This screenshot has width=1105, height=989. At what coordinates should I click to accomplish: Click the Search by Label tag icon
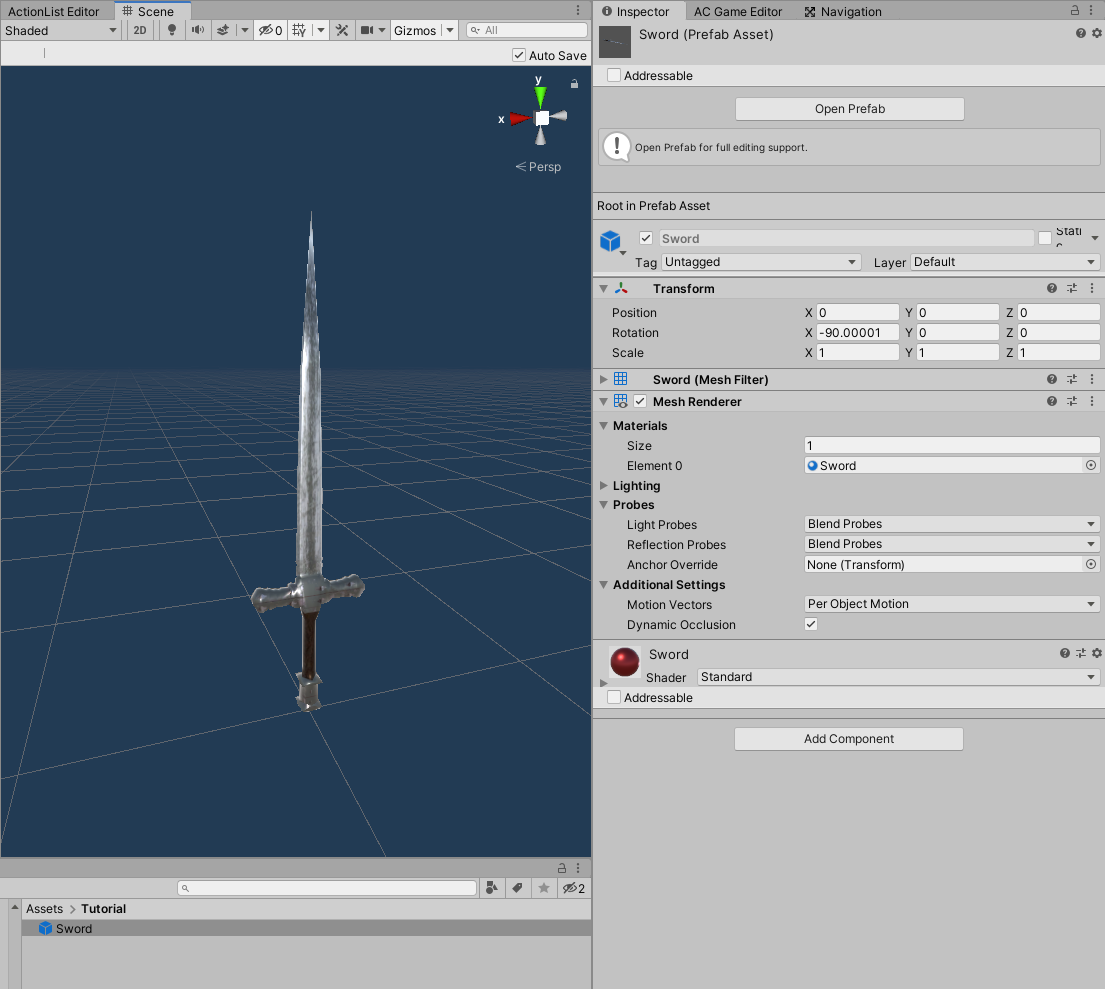pyautogui.click(x=517, y=888)
